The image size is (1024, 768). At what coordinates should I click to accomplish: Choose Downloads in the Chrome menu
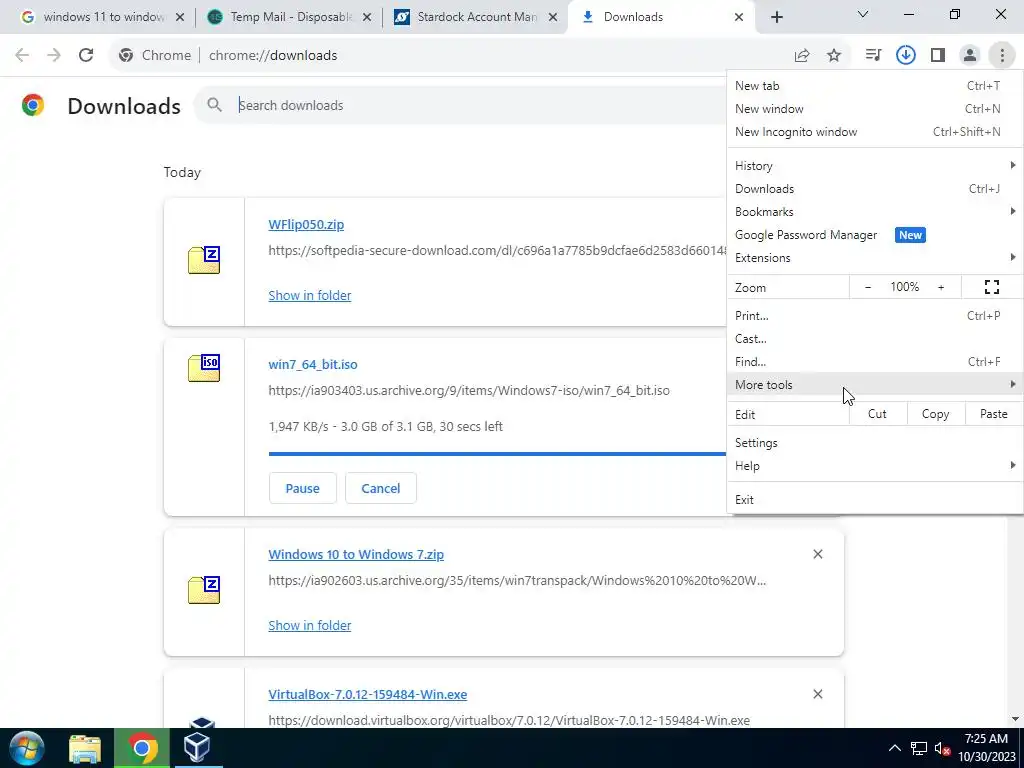coord(875,189)
